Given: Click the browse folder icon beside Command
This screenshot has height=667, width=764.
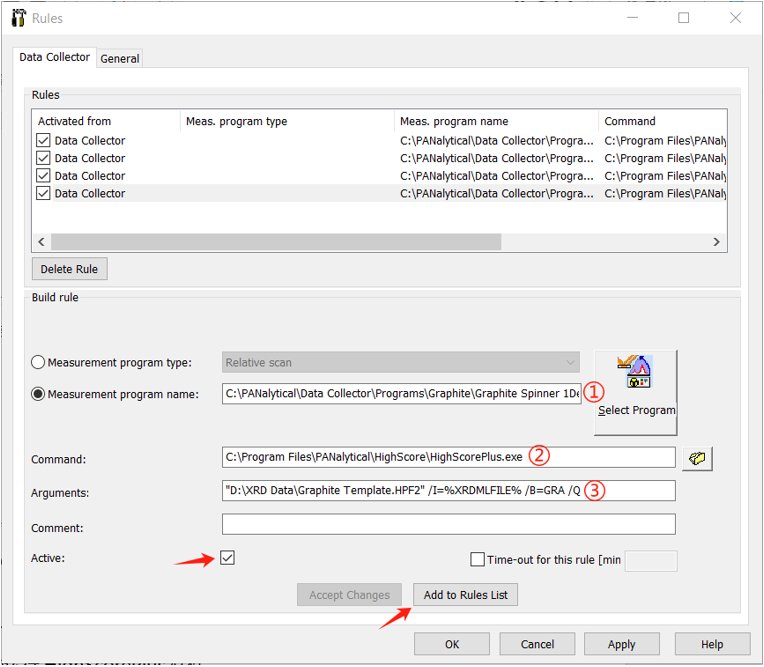Looking at the screenshot, I should pos(697,458).
